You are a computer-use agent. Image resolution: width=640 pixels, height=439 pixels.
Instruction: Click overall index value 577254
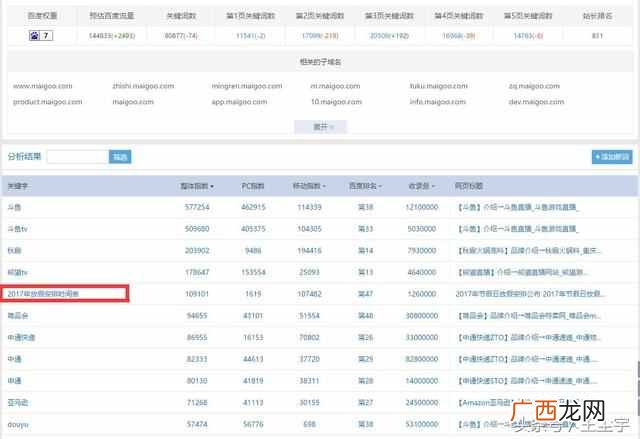pyautogui.click(x=197, y=207)
